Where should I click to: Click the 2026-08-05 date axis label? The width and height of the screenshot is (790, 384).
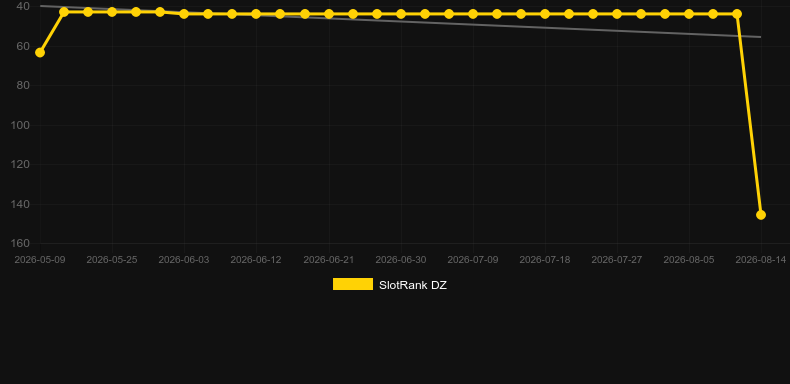click(x=689, y=260)
